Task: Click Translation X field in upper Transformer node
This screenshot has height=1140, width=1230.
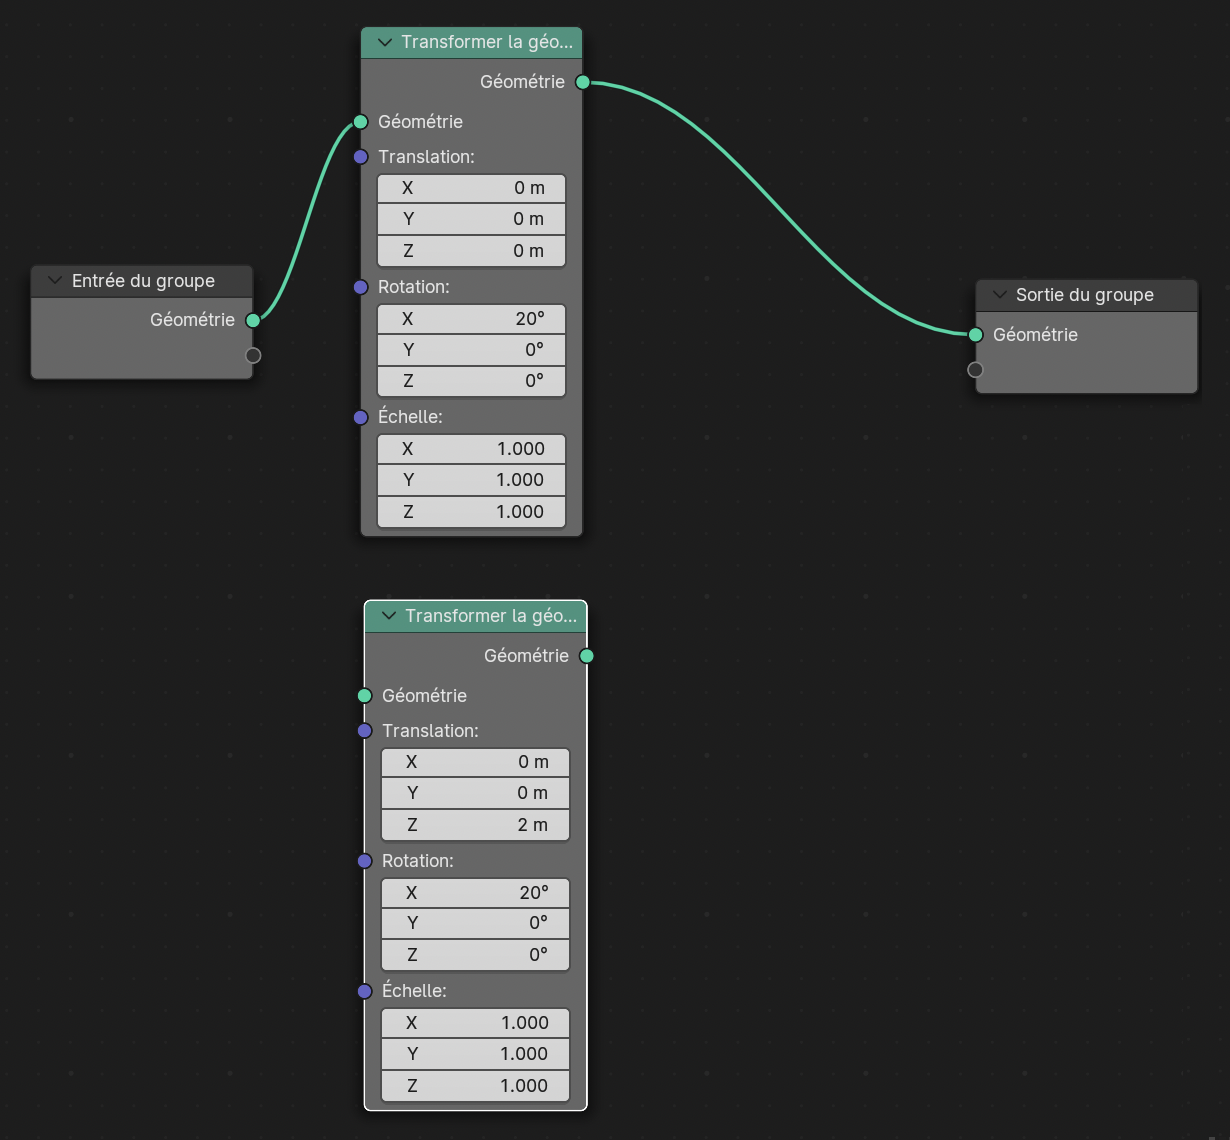Action: tap(471, 188)
